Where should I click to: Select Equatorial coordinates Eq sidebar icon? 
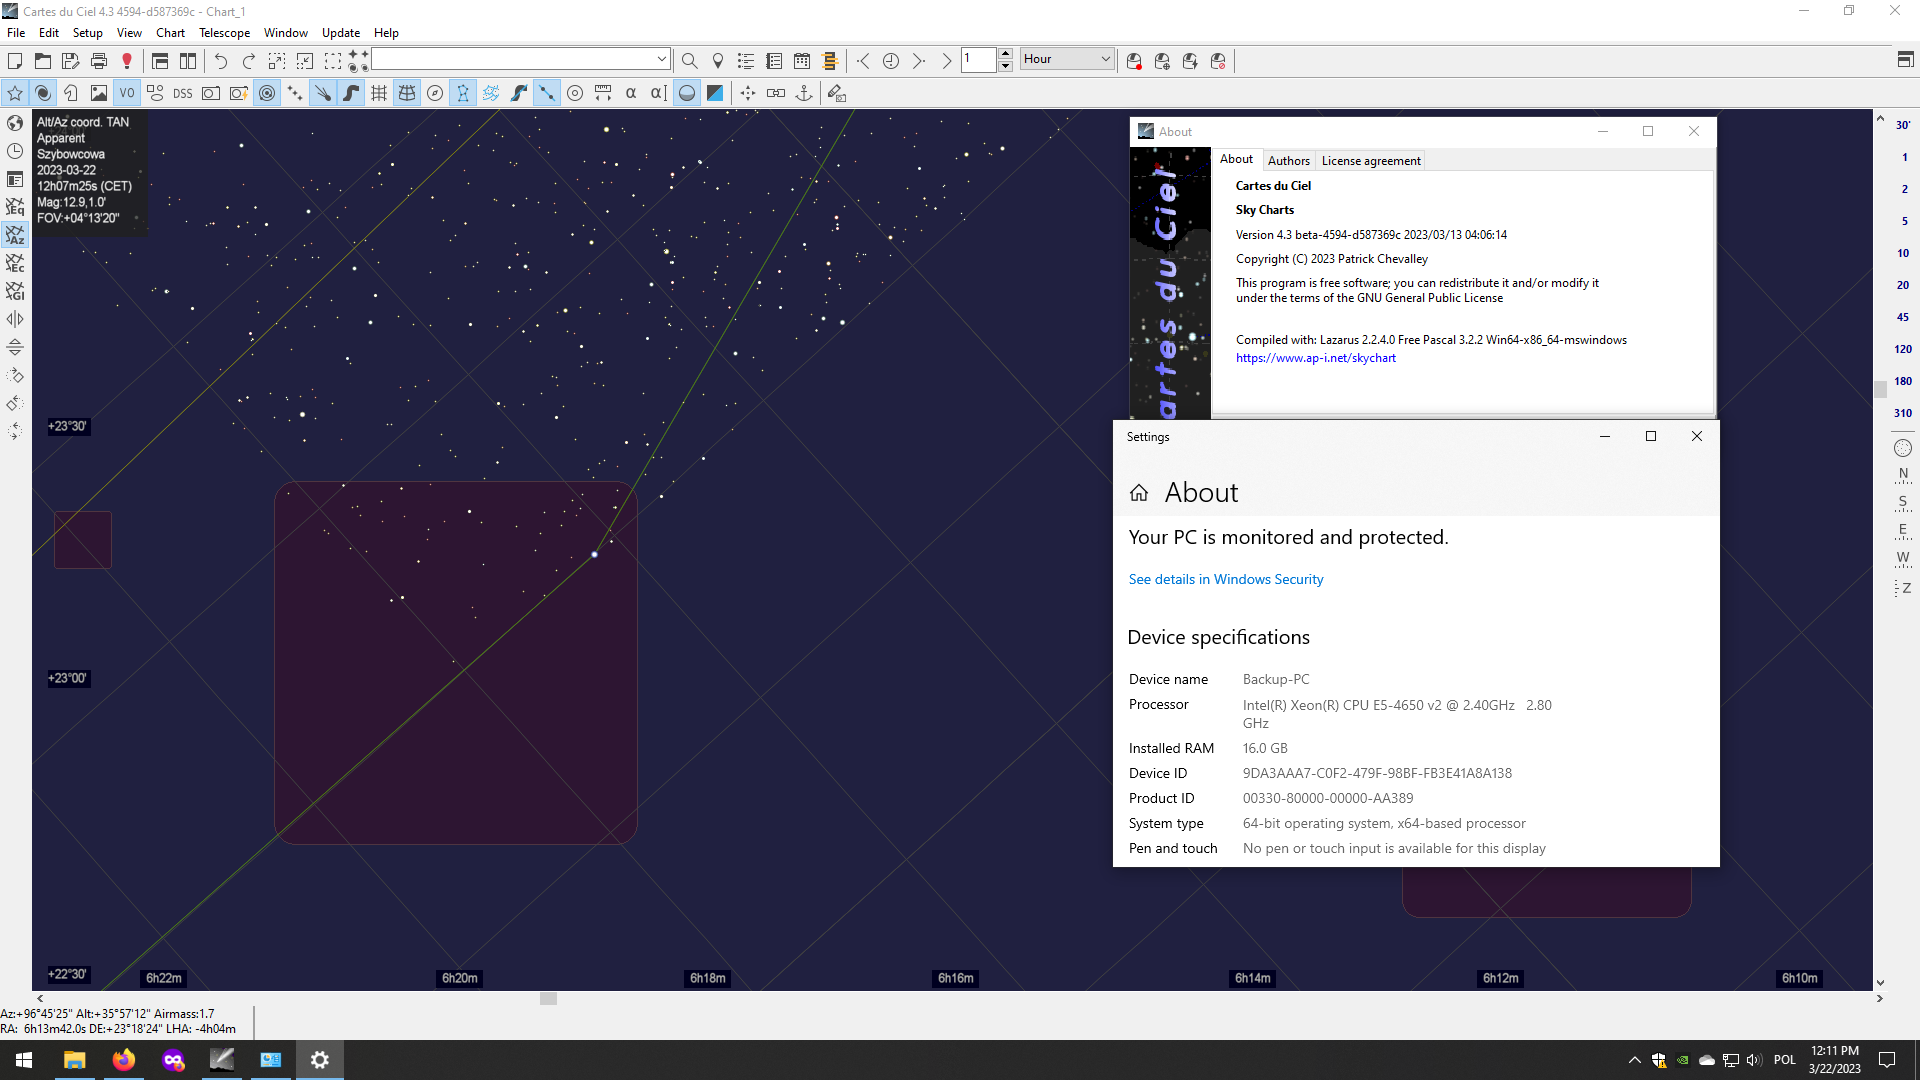pos(15,207)
